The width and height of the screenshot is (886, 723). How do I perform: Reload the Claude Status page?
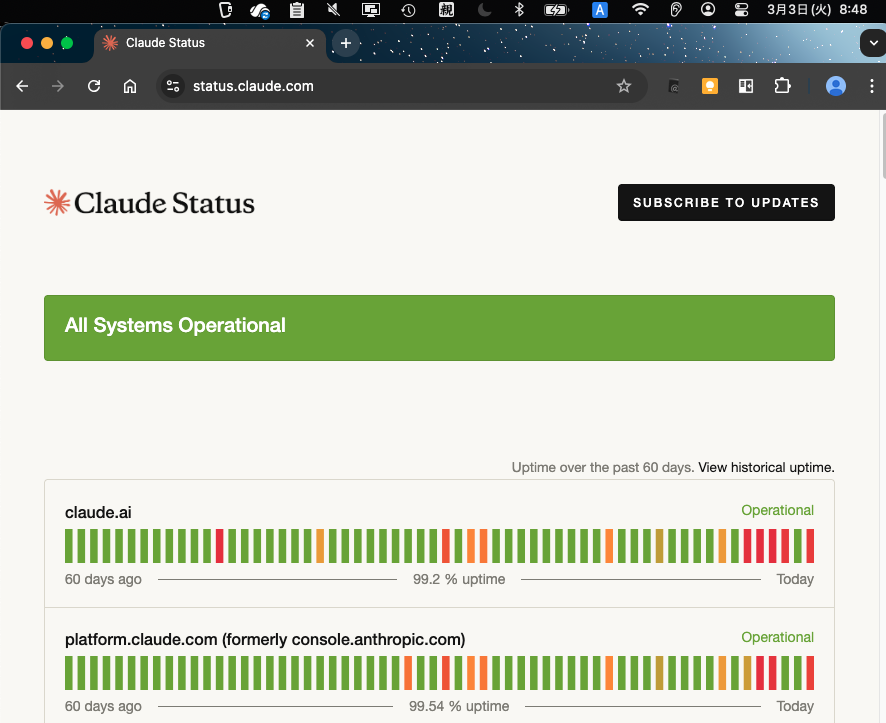pos(94,86)
